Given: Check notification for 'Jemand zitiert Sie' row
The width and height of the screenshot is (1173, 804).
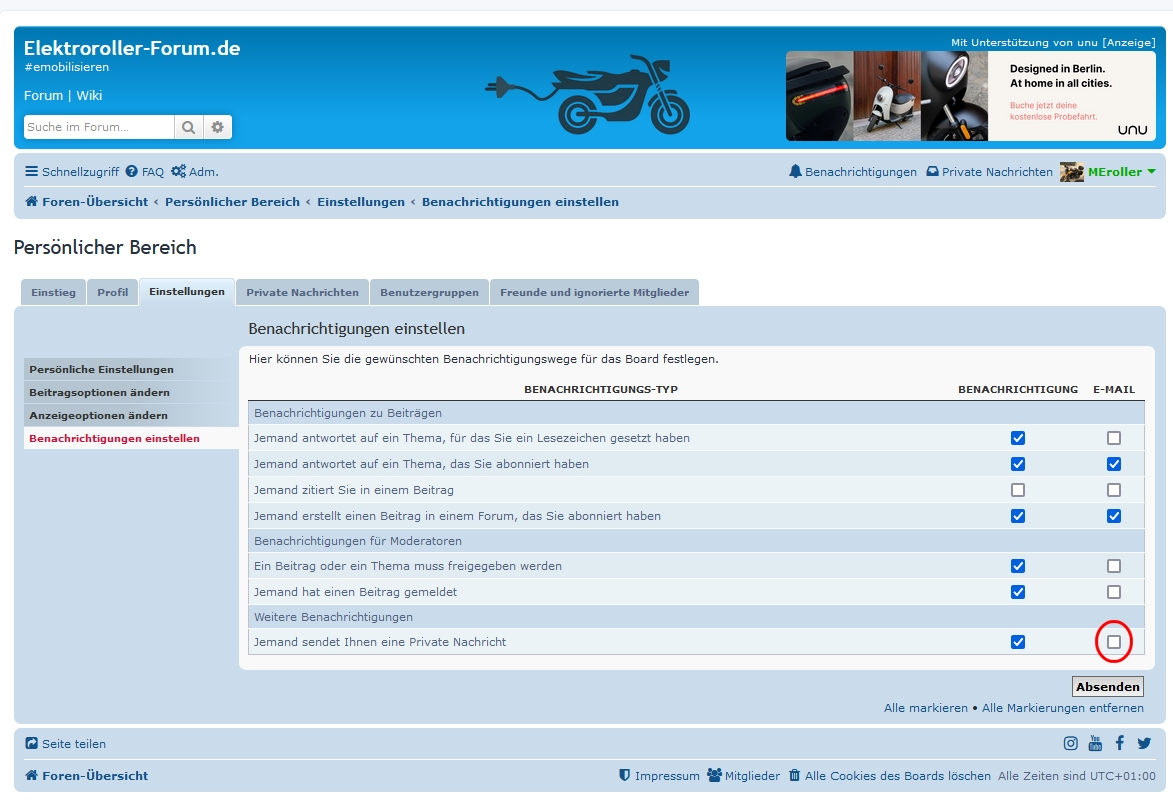Looking at the screenshot, I should pos(1018,490).
